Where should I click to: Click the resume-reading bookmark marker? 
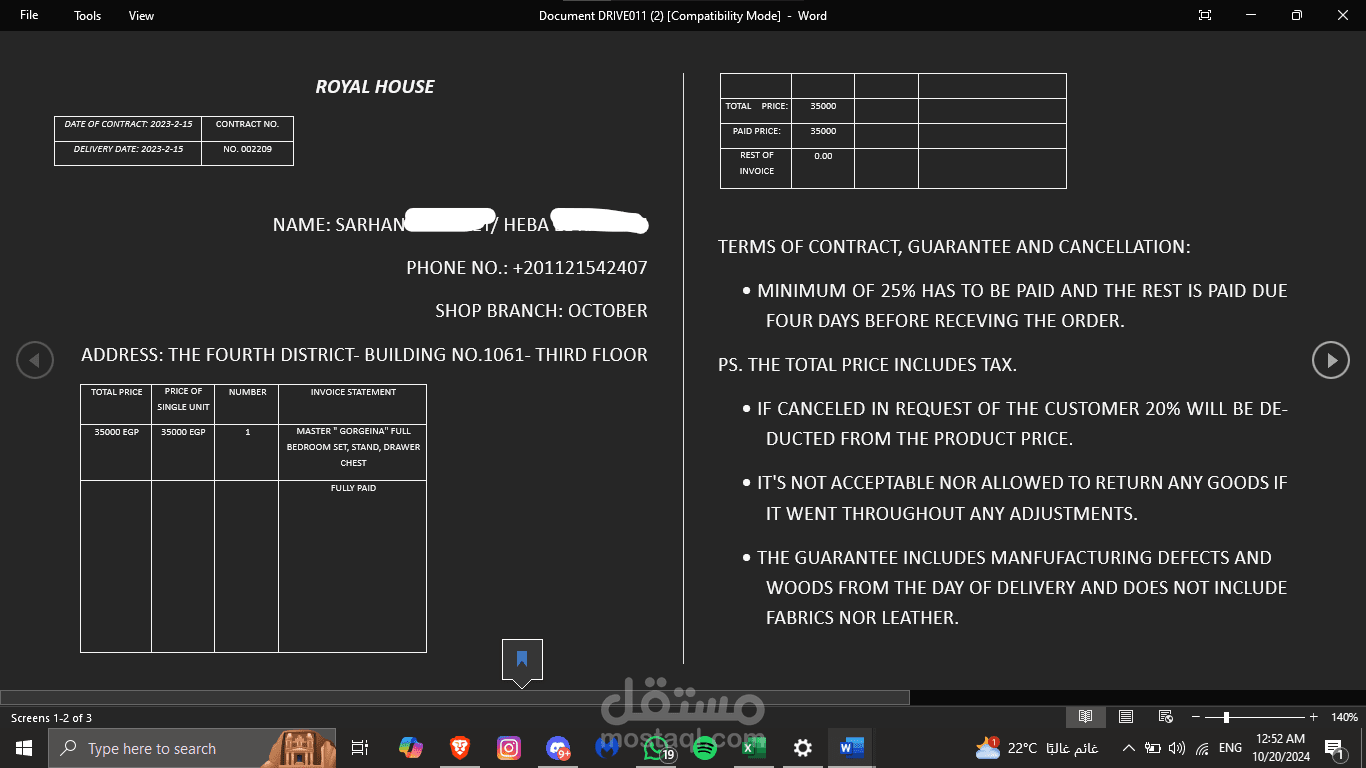[522, 660]
